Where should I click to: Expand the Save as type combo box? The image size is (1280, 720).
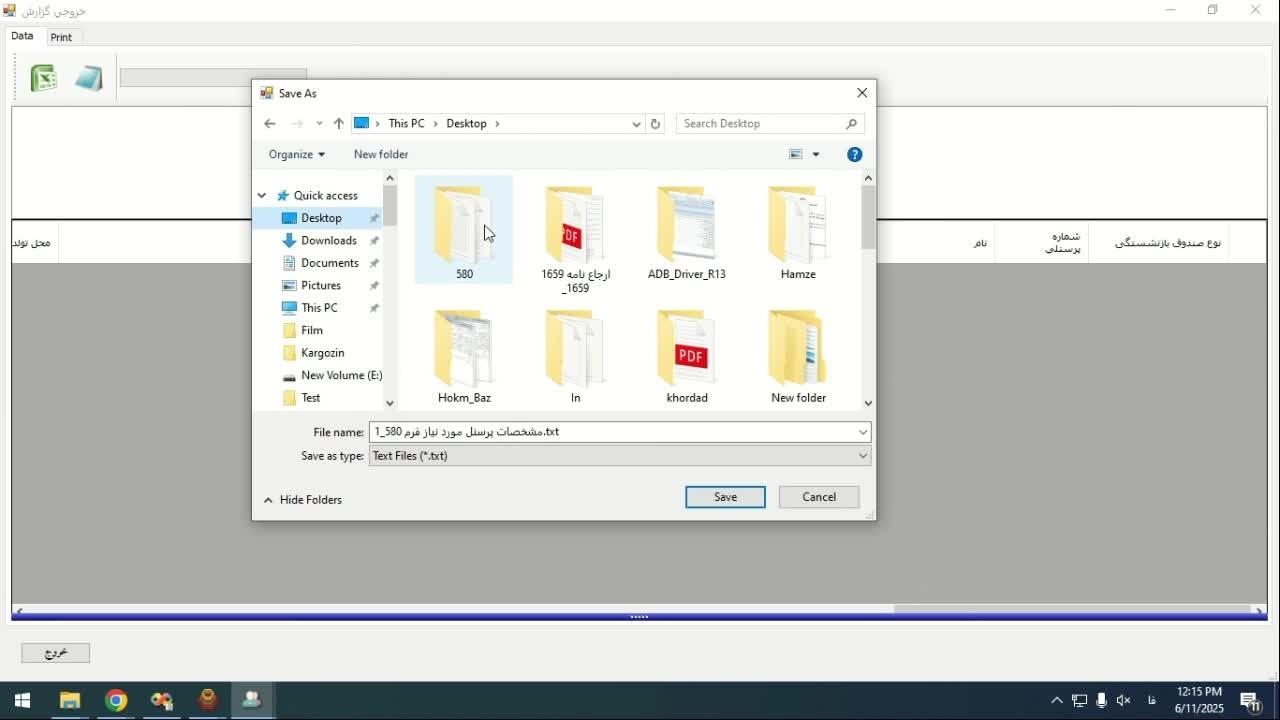pyautogui.click(x=862, y=456)
